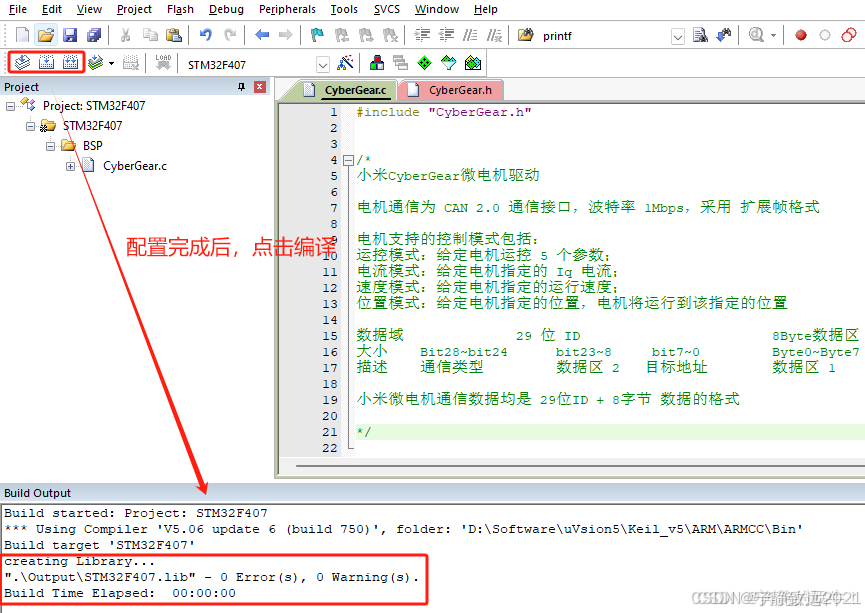Screen dimensions: 865x613
Task: Open the Project menu
Action: pos(134,9)
